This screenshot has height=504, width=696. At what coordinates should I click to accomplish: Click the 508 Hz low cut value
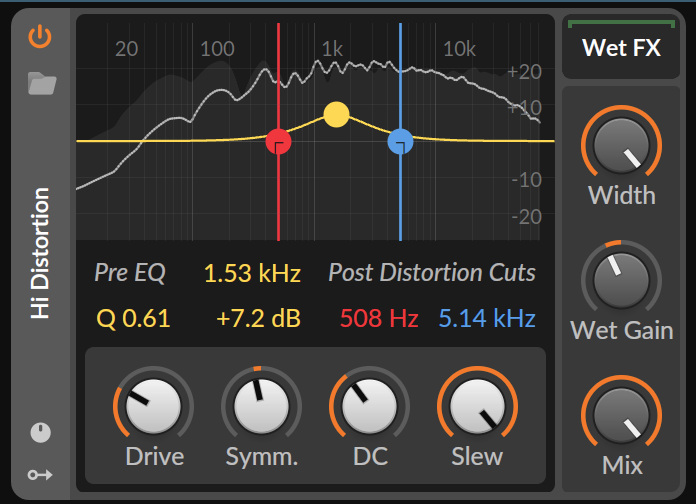[379, 318]
